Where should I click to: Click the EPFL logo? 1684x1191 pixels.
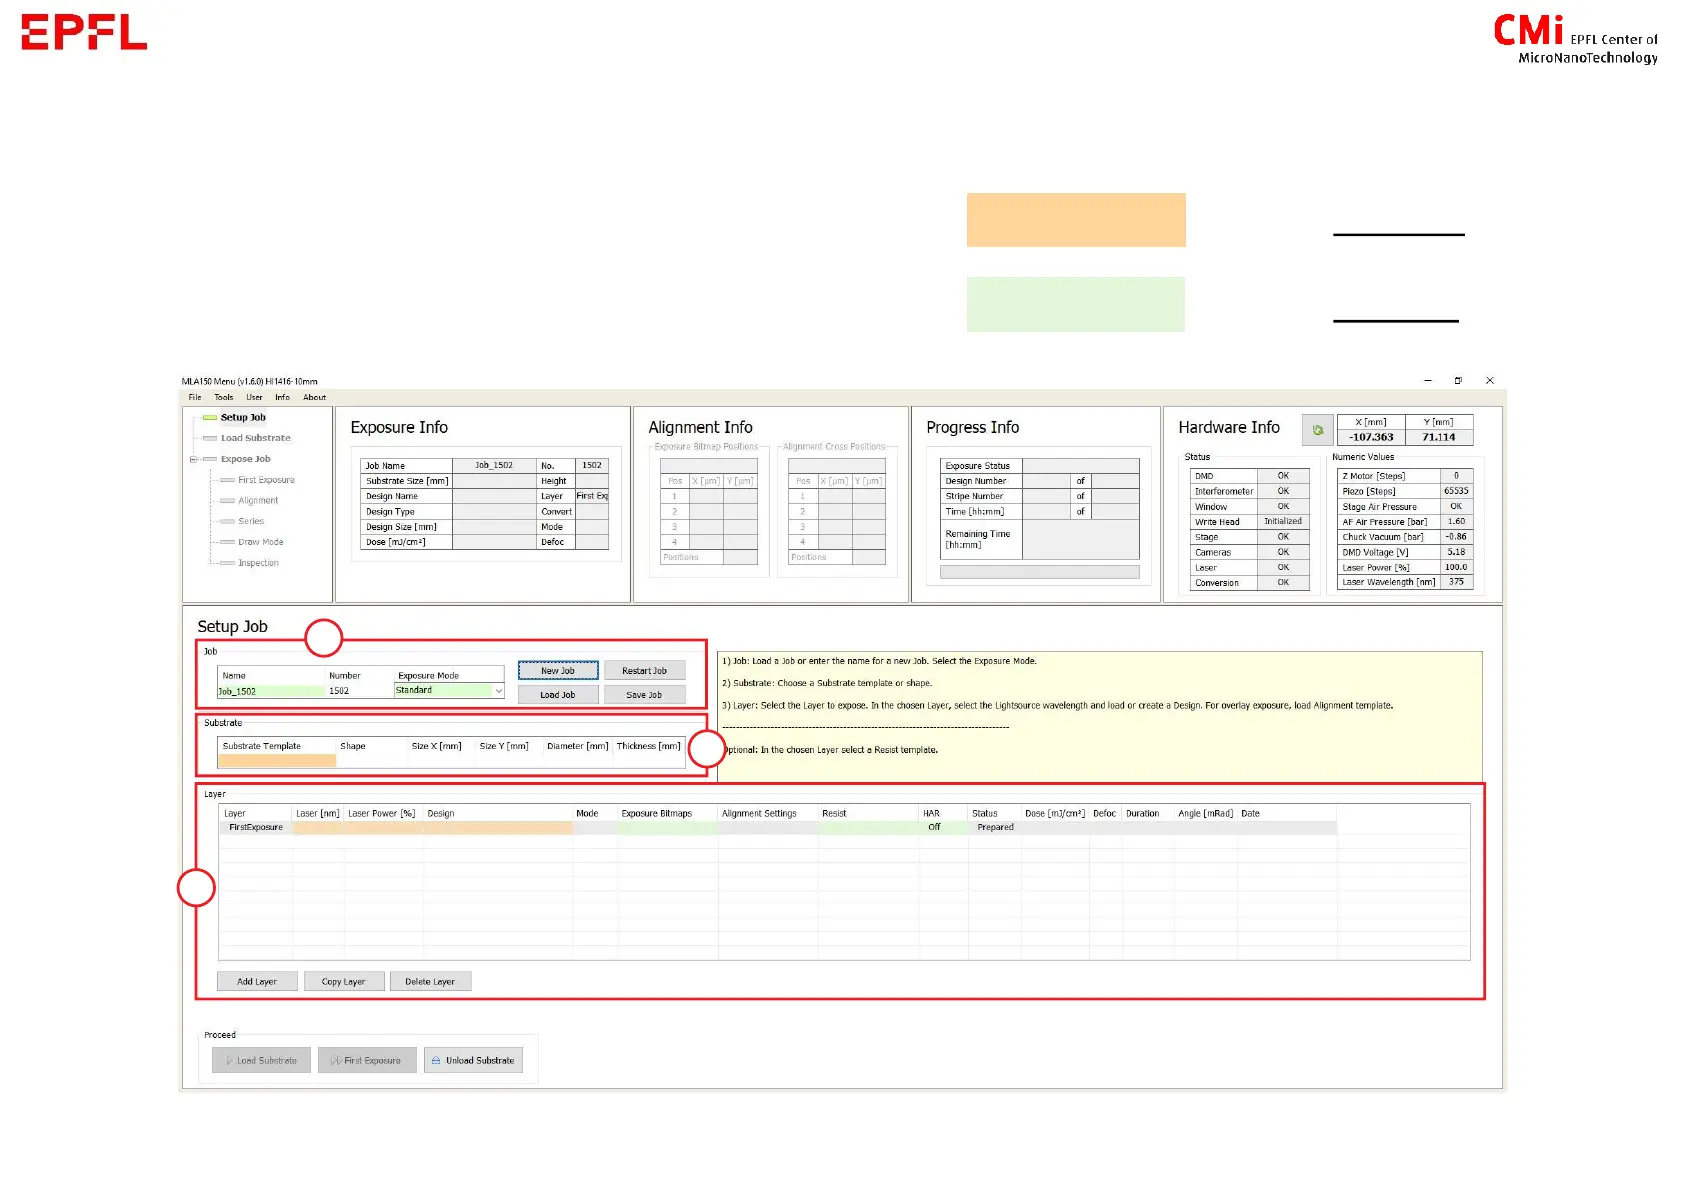(x=84, y=32)
